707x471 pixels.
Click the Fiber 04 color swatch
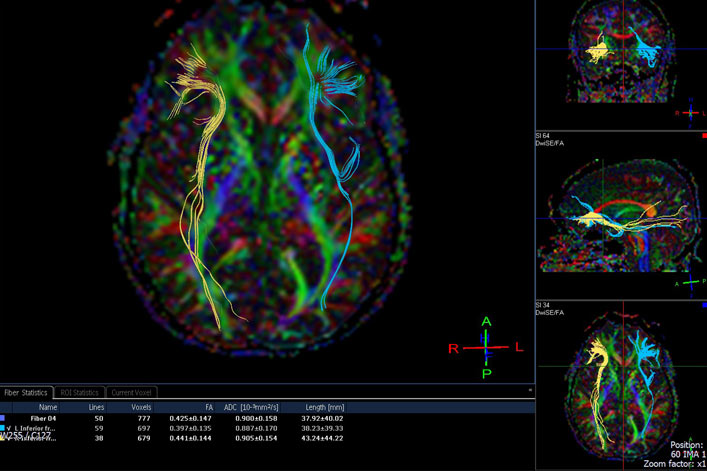4,418
